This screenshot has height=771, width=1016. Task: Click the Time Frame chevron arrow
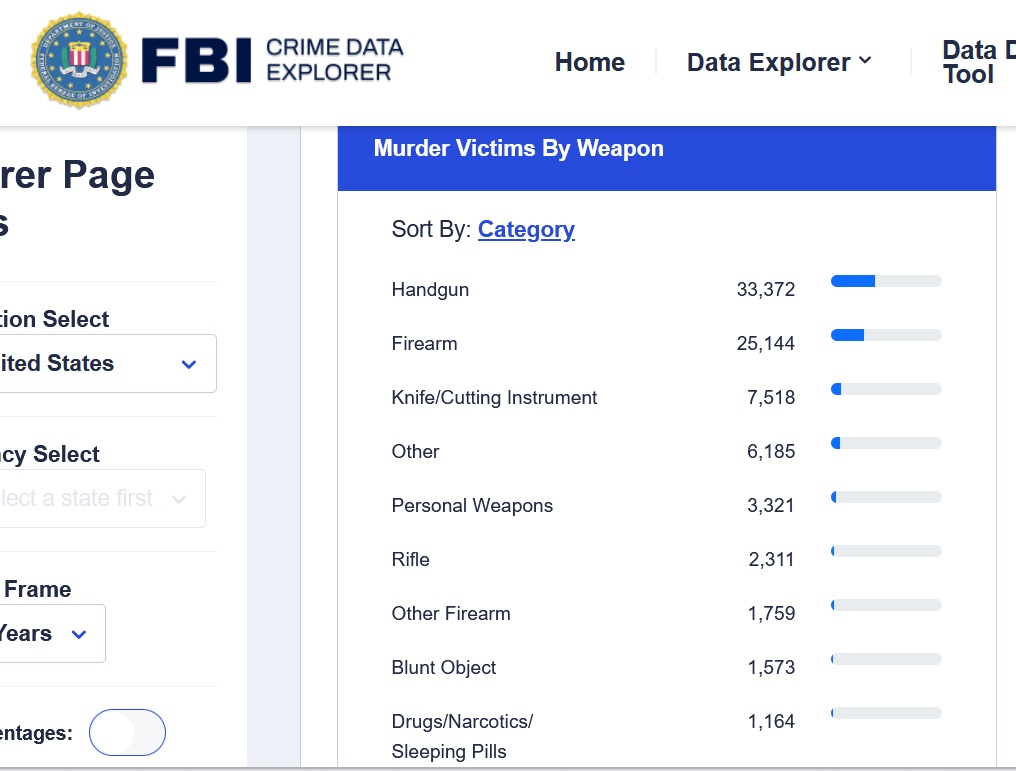79,634
